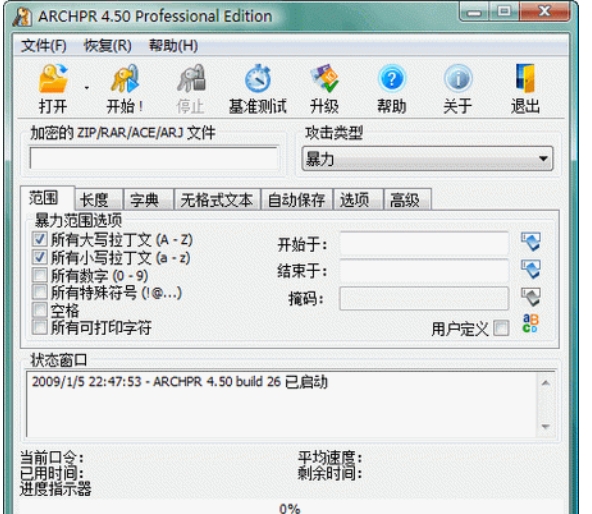Switch to the 自动保存 tab
Screen dimensions: 592x514
coord(296,200)
